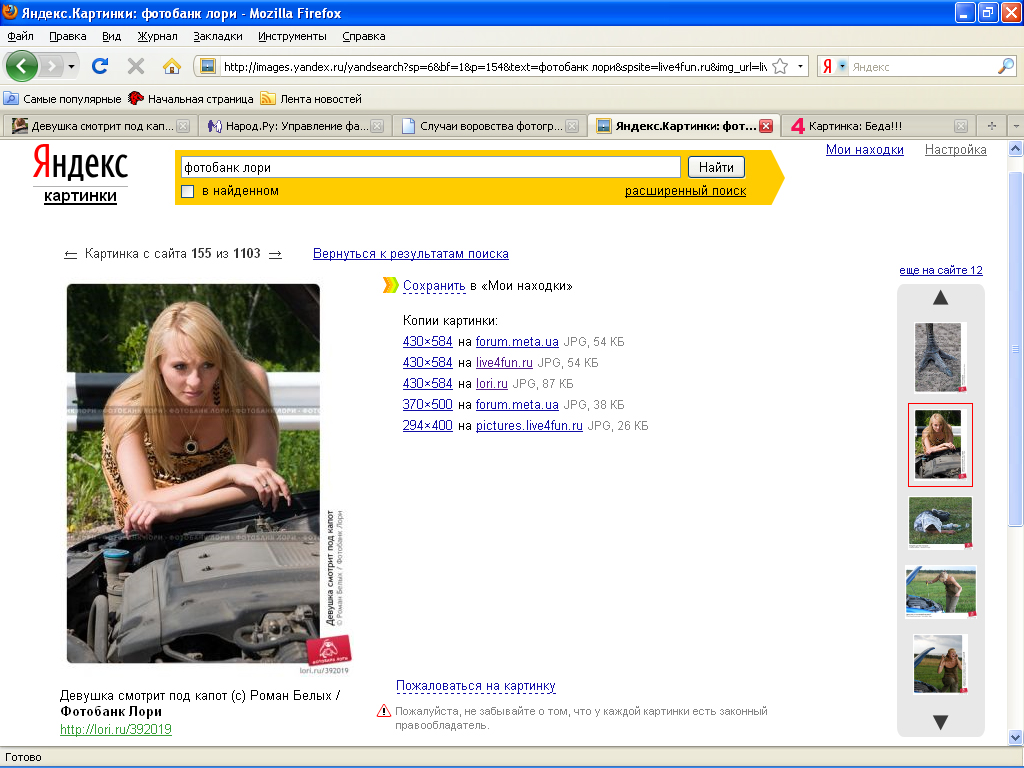Viewport: 1024px width, 768px height.
Task: Toggle the в найденном checkbox
Action: (187, 191)
